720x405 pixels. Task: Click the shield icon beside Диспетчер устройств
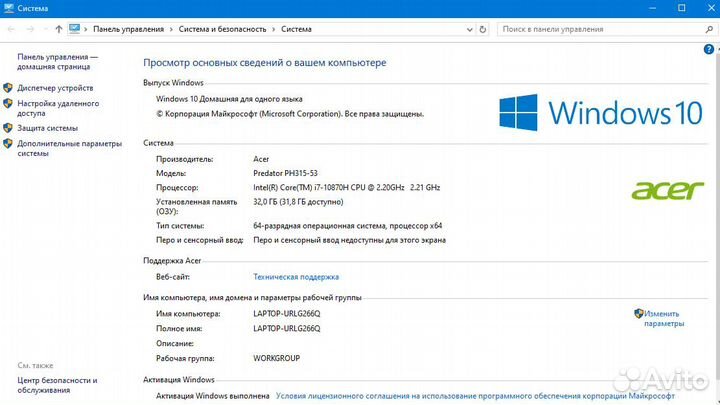point(8,88)
